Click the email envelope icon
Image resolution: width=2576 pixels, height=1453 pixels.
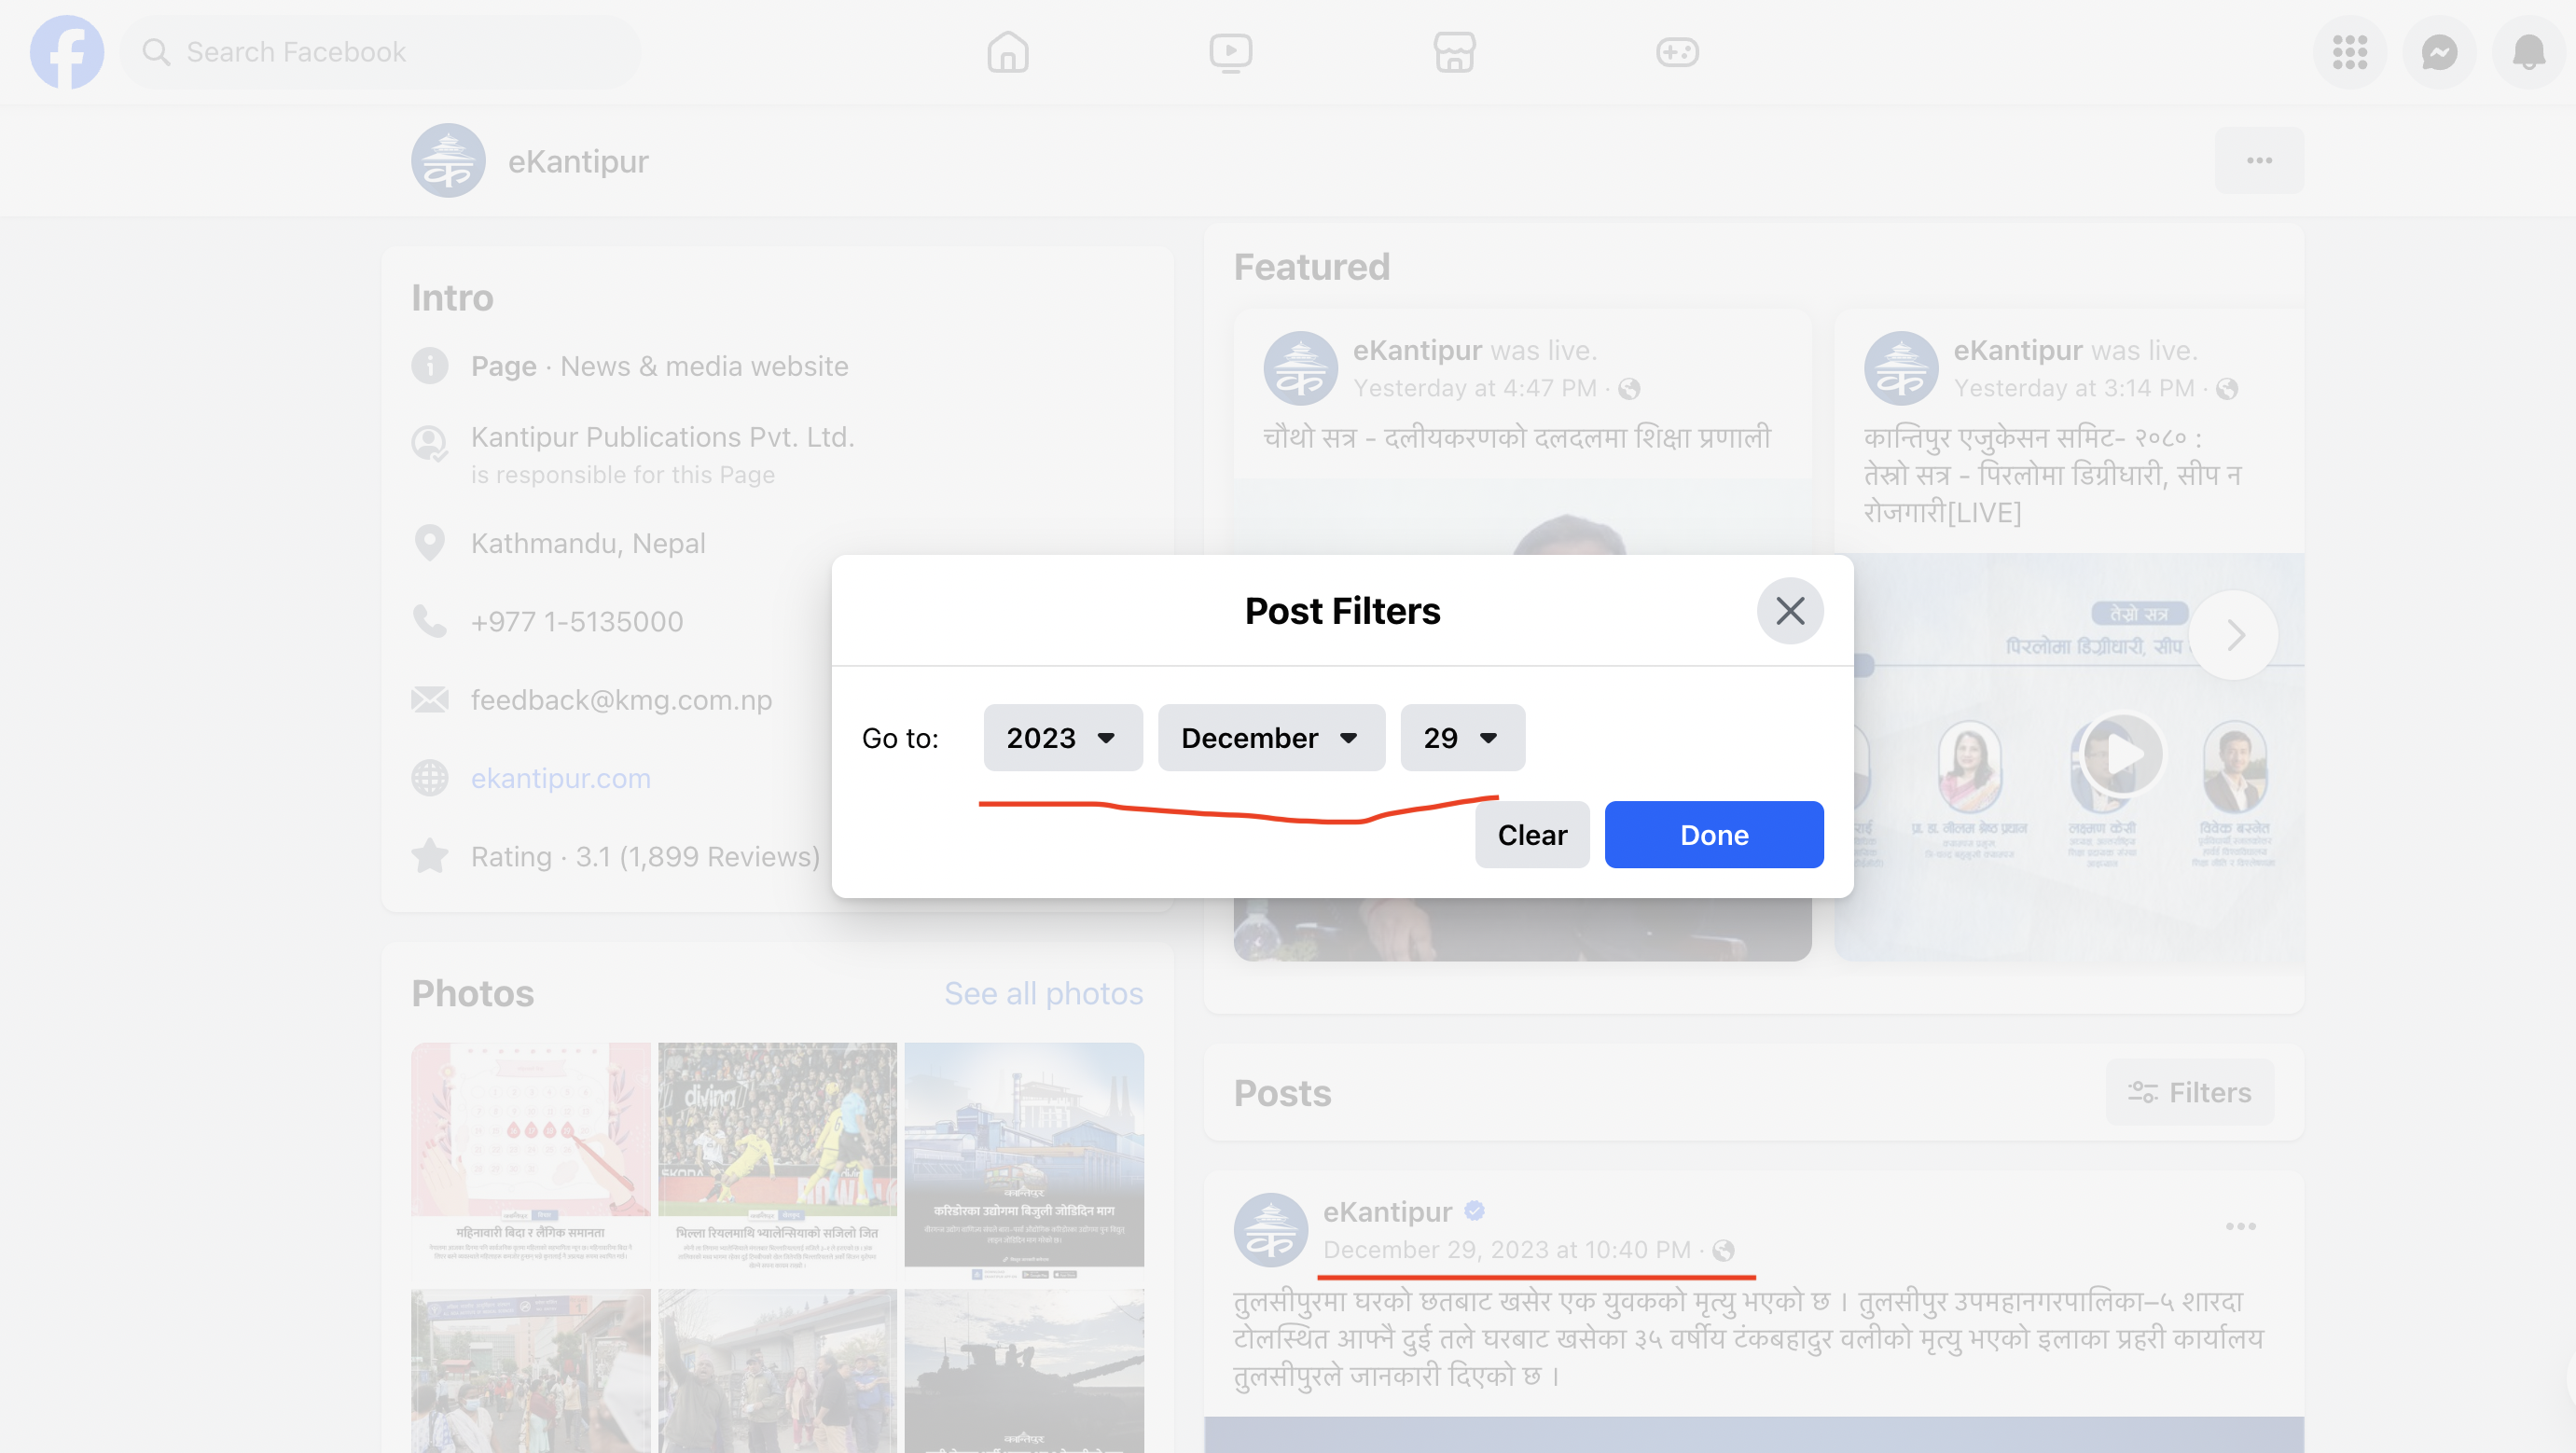[x=430, y=700]
